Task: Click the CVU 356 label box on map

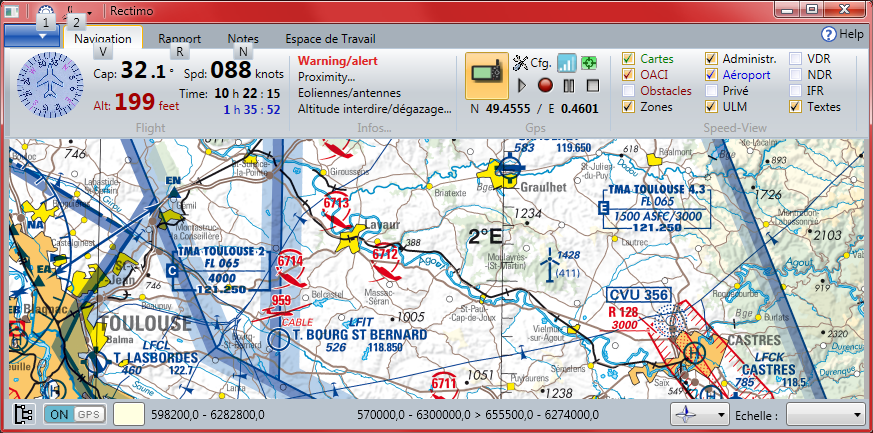Action: [638, 295]
